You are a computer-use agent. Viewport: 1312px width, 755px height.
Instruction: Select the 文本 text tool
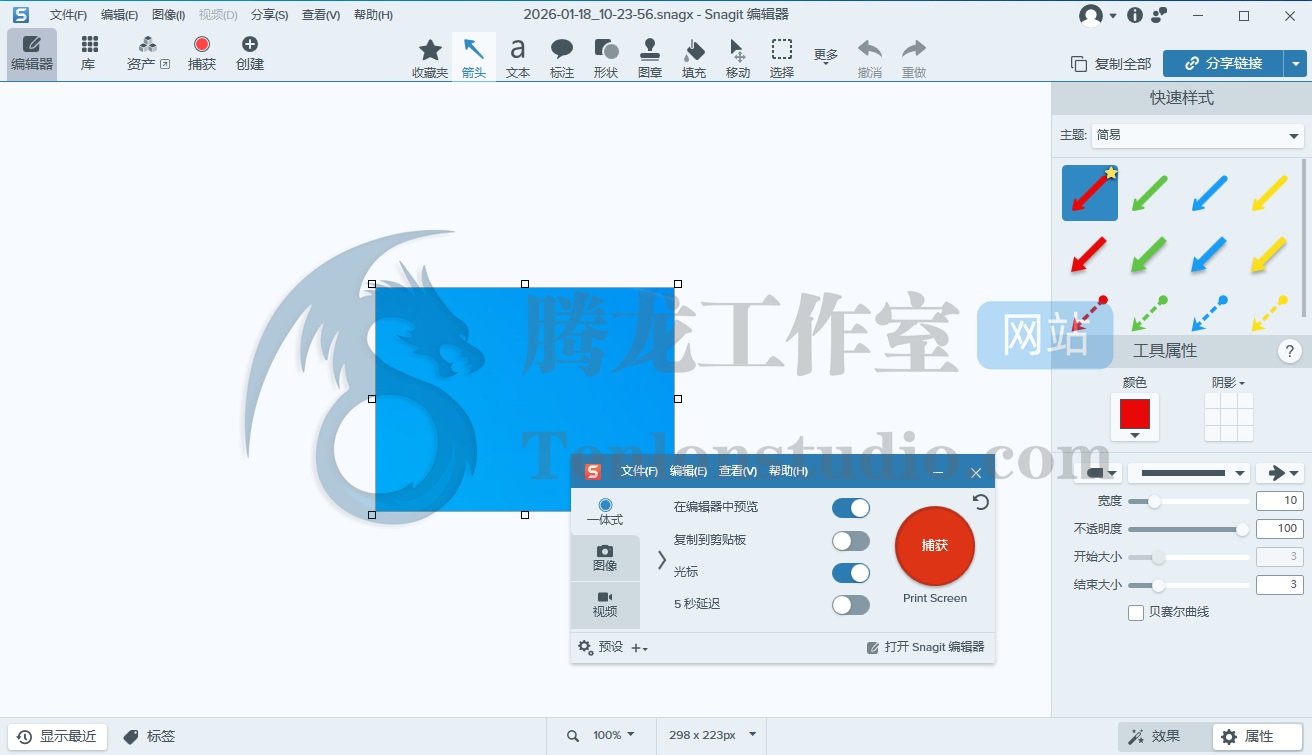click(x=517, y=57)
